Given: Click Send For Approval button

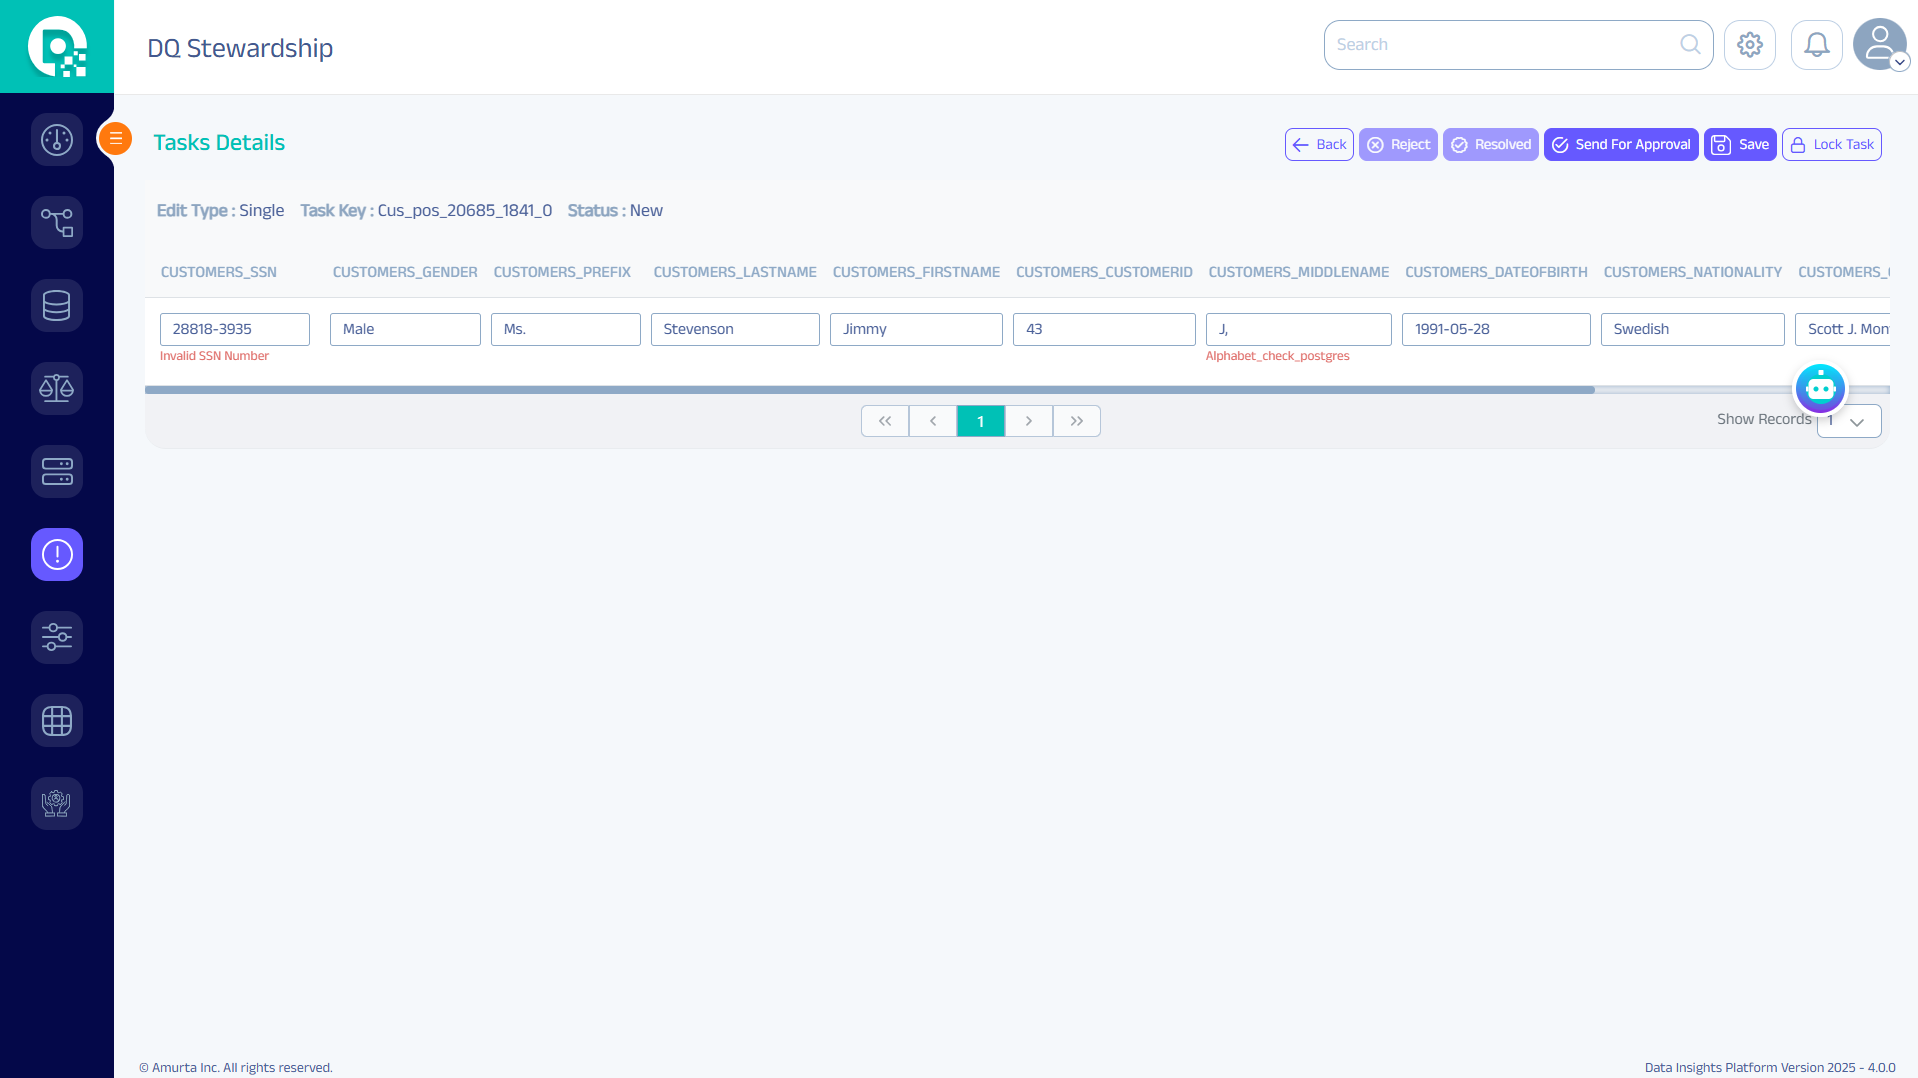Looking at the screenshot, I should (1620, 145).
